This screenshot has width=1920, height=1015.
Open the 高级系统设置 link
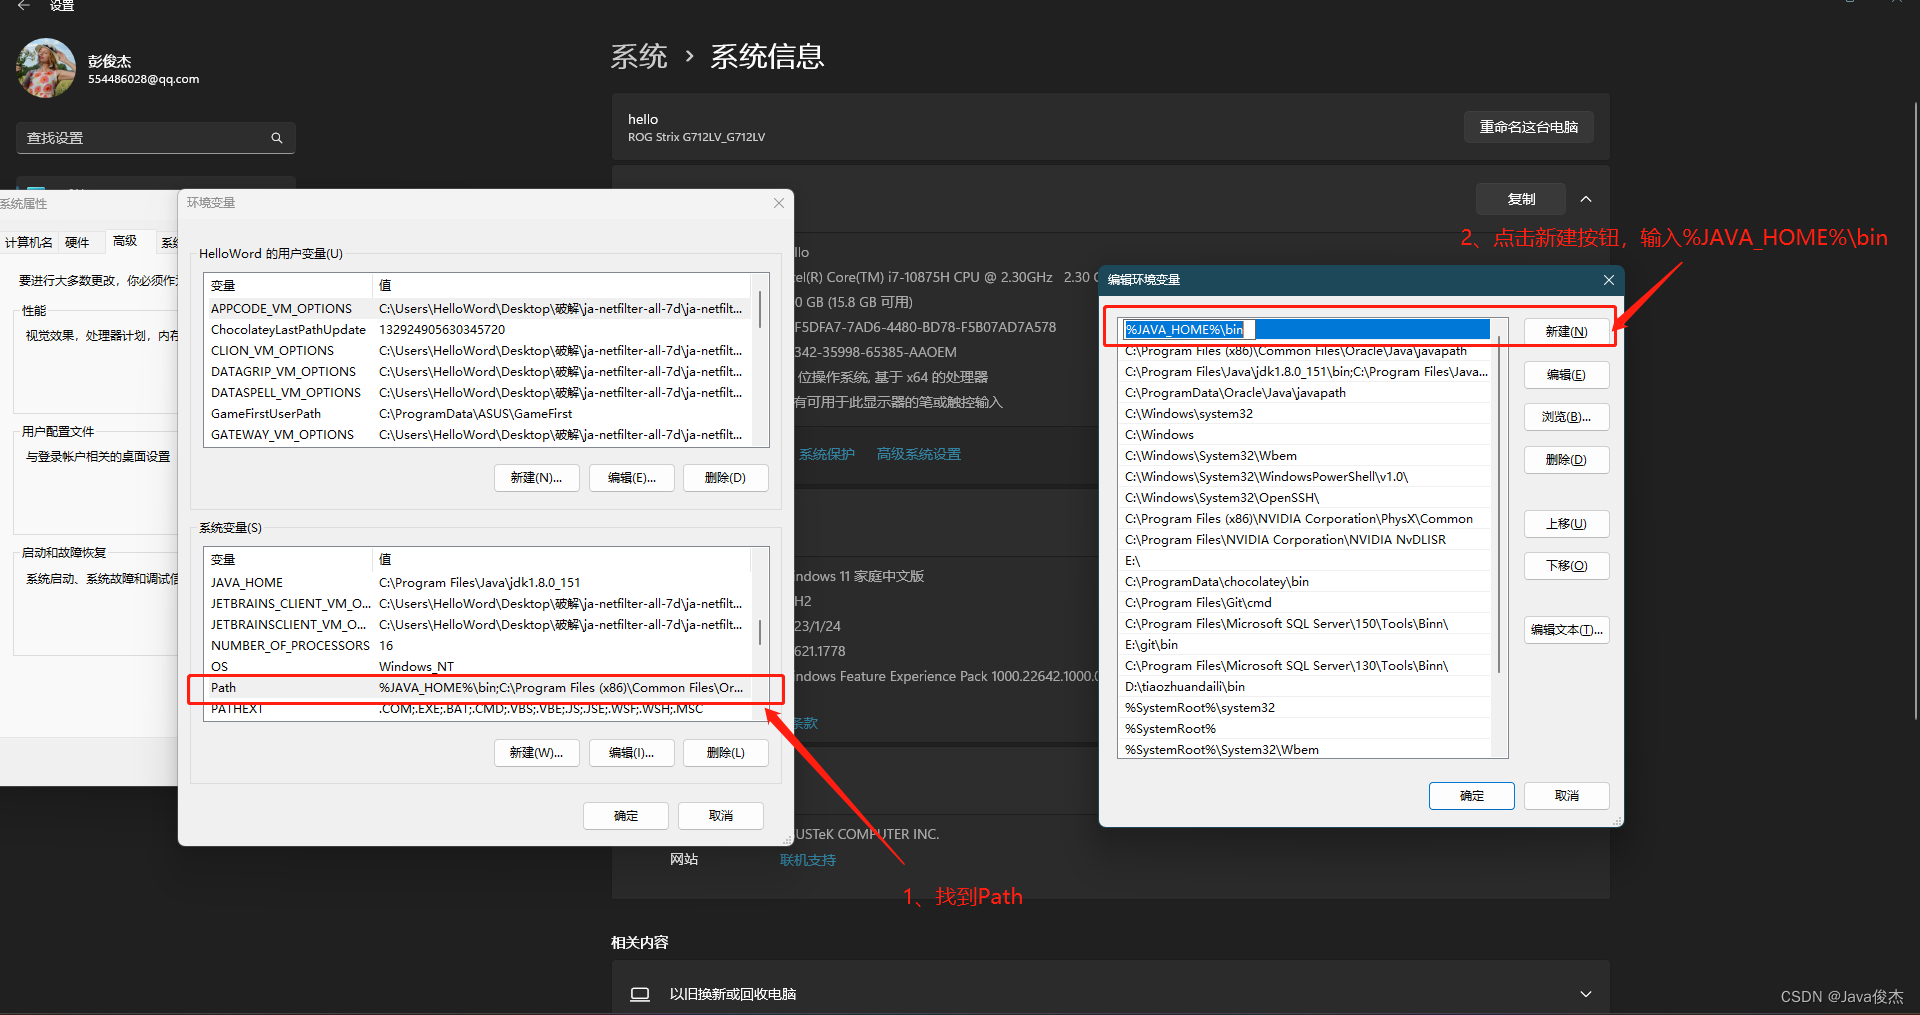coord(917,453)
